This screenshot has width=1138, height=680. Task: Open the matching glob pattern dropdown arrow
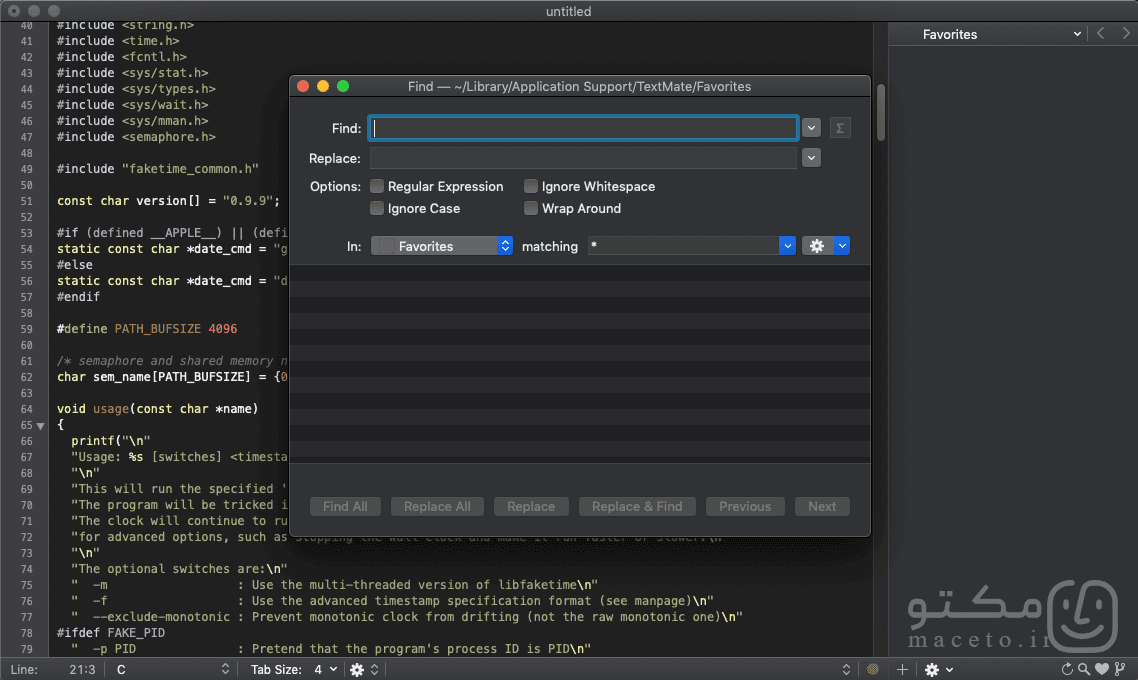[x=787, y=246]
